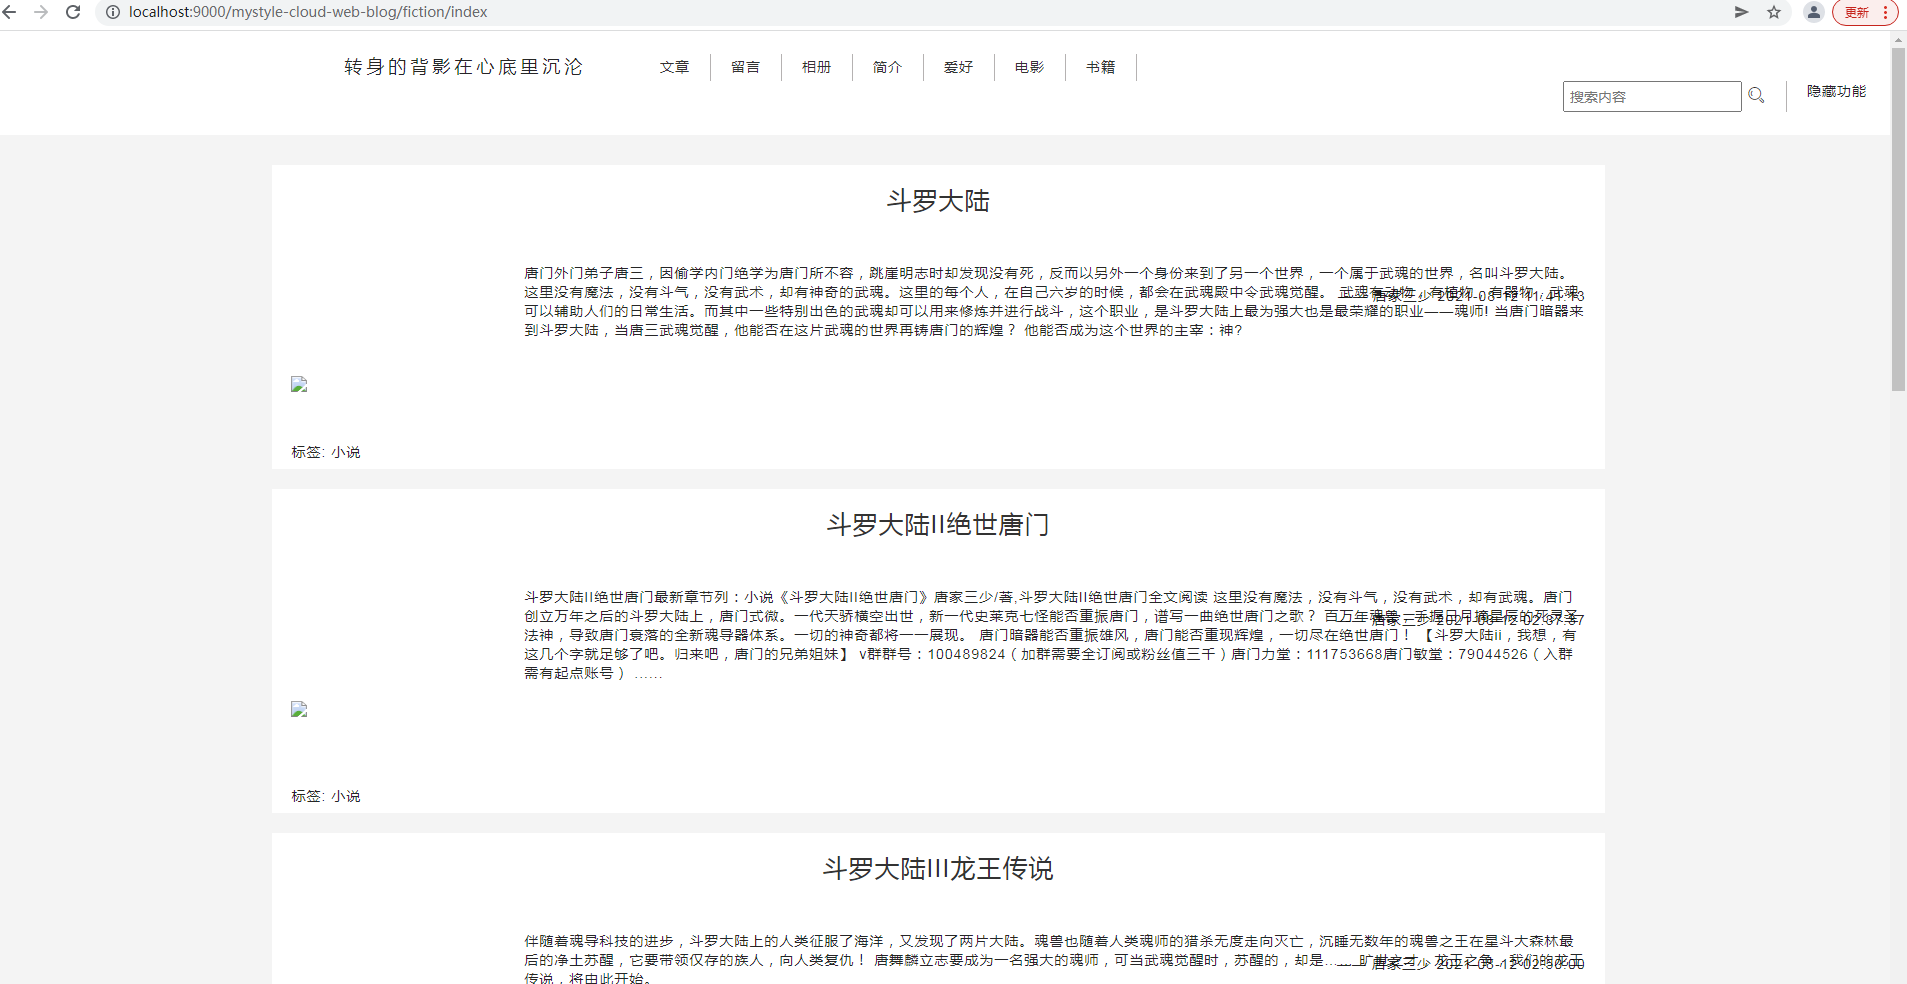
Task: Select 简介 in the navigation bar
Action: click(x=887, y=67)
